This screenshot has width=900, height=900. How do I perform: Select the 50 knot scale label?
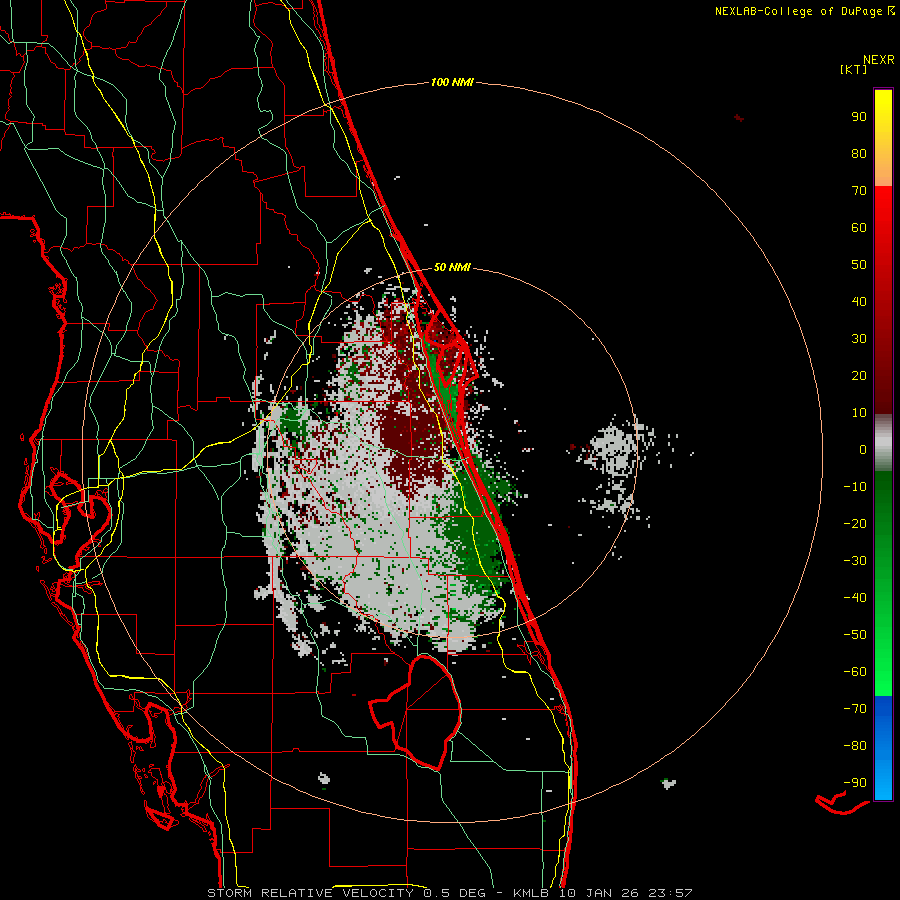pos(859,265)
